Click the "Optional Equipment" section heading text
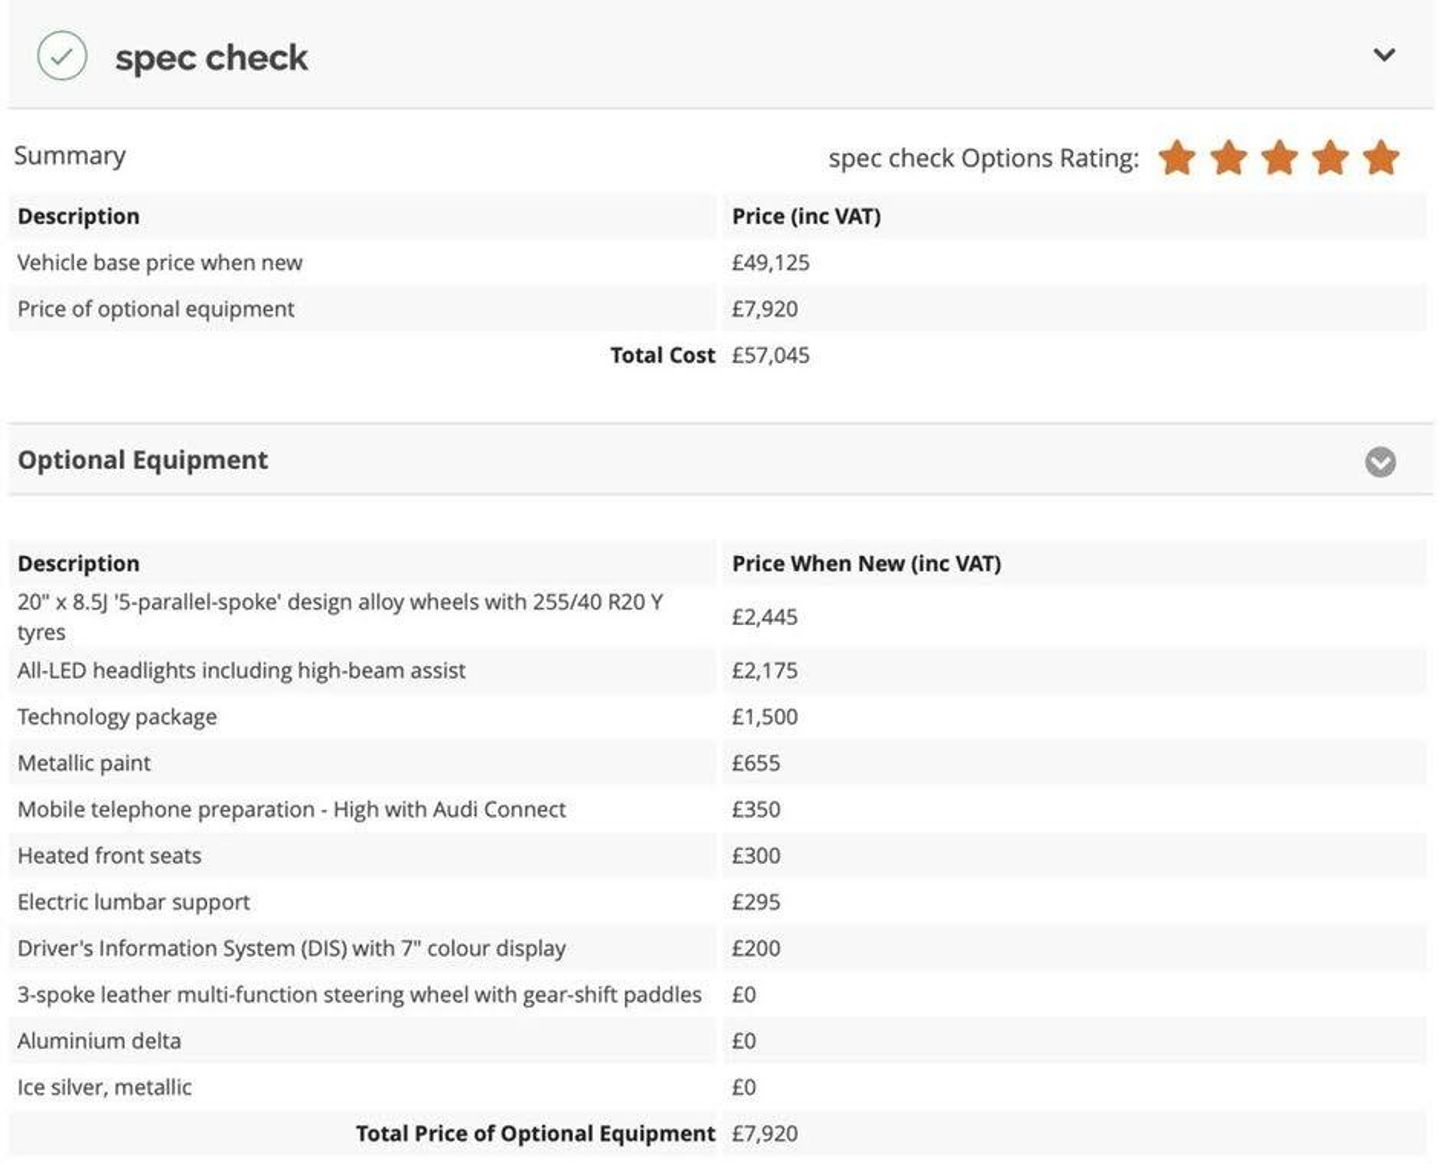1440x1175 pixels. [x=143, y=460]
